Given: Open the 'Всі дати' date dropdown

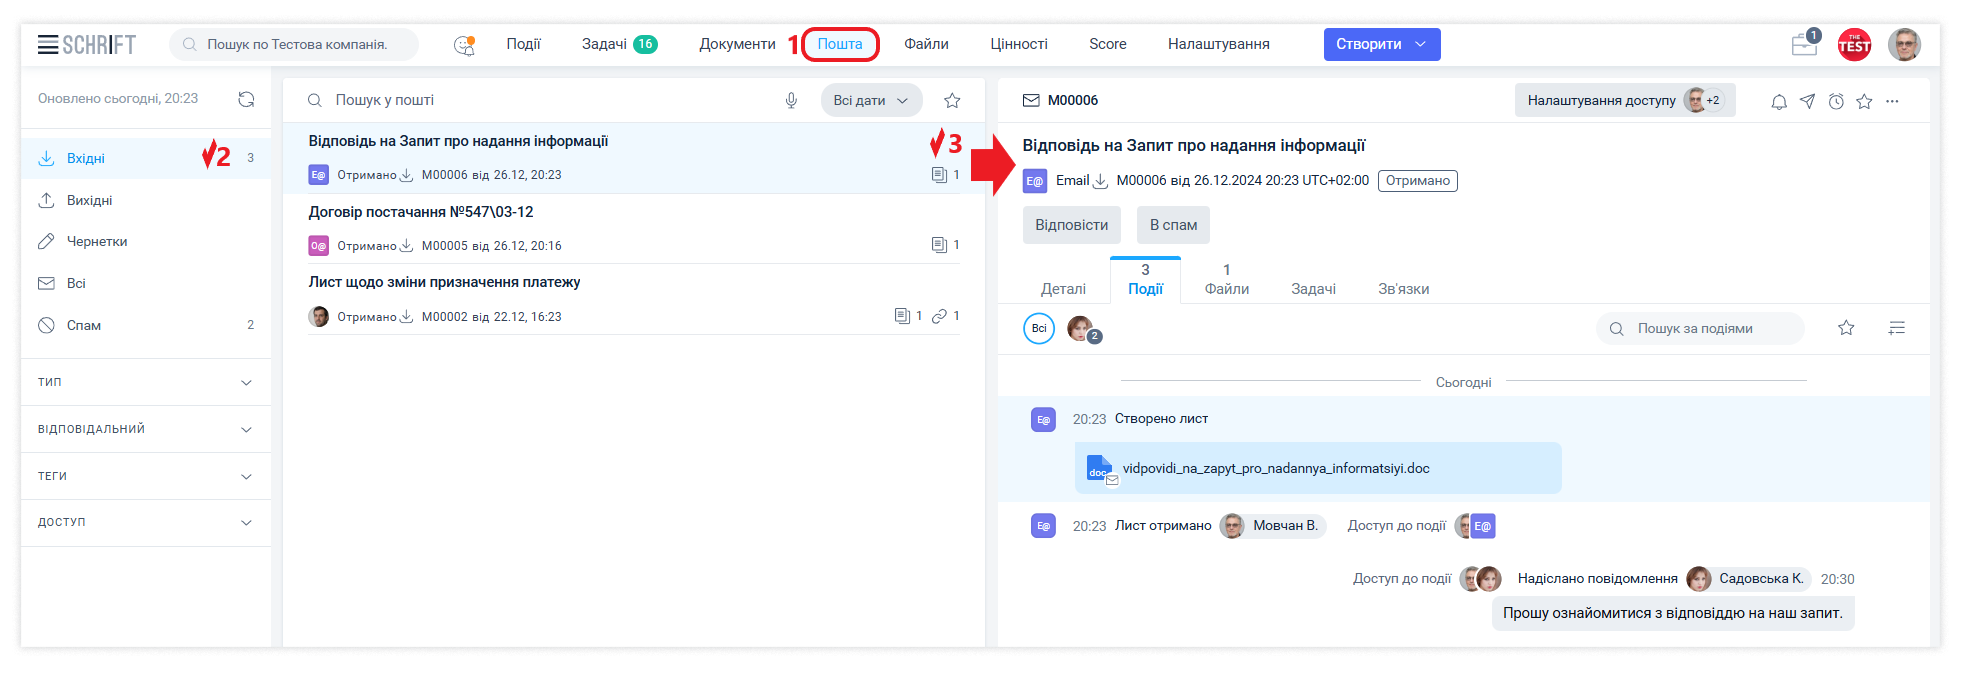Looking at the screenshot, I should click(x=871, y=100).
